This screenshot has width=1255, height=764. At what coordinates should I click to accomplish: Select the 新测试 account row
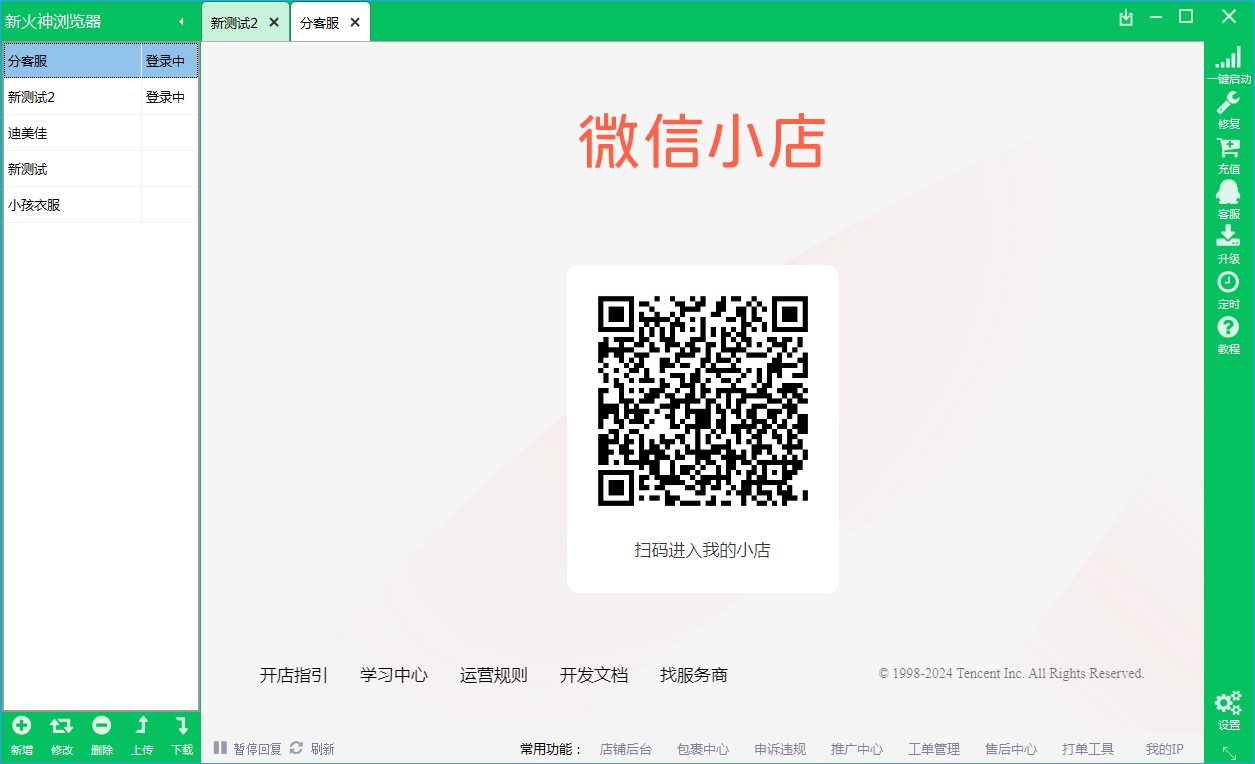tap(101, 169)
